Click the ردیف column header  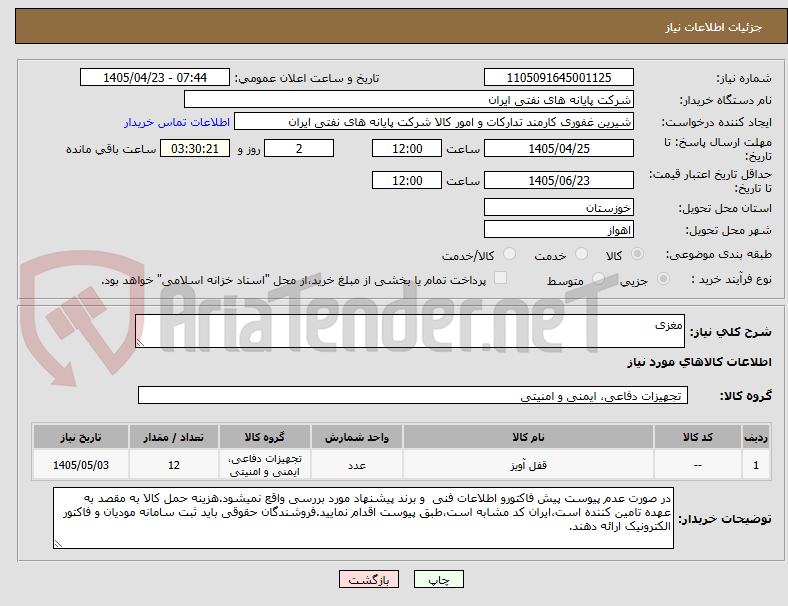pyautogui.click(x=756, y=437)
